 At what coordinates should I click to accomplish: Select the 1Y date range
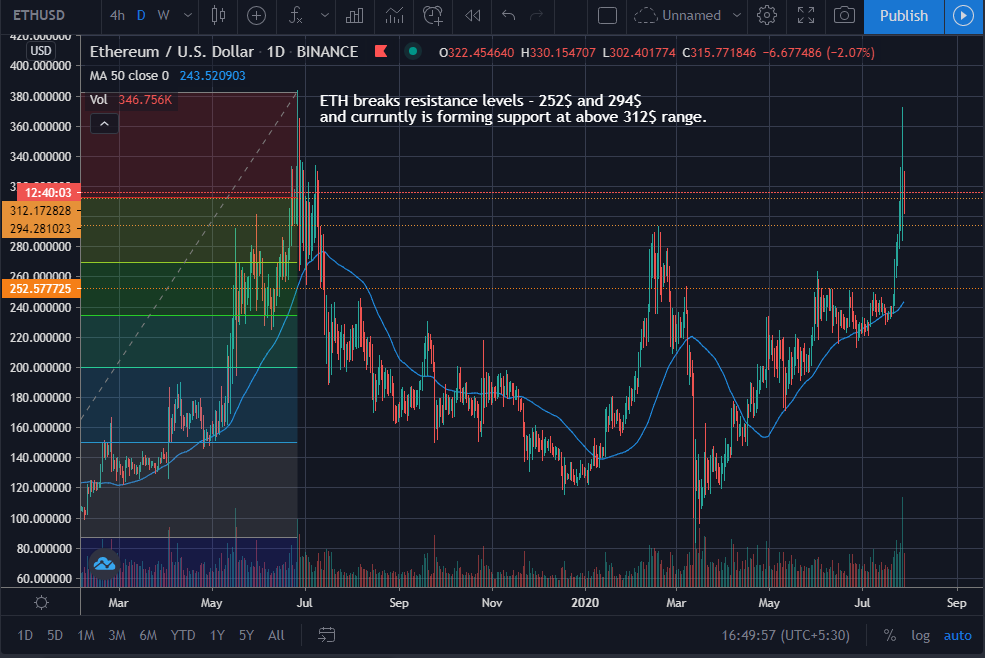coord(217,635)
